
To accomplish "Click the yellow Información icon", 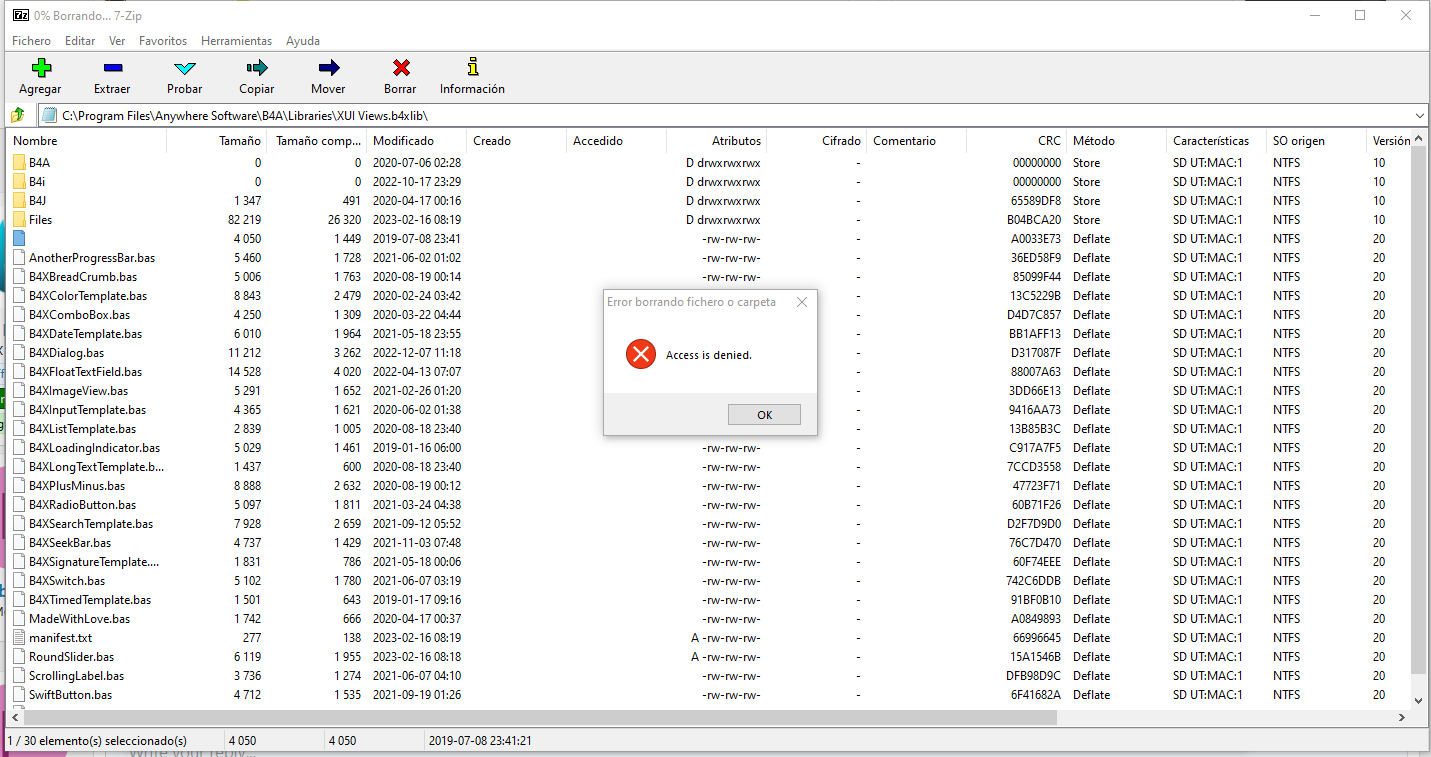I will [473, 67].
